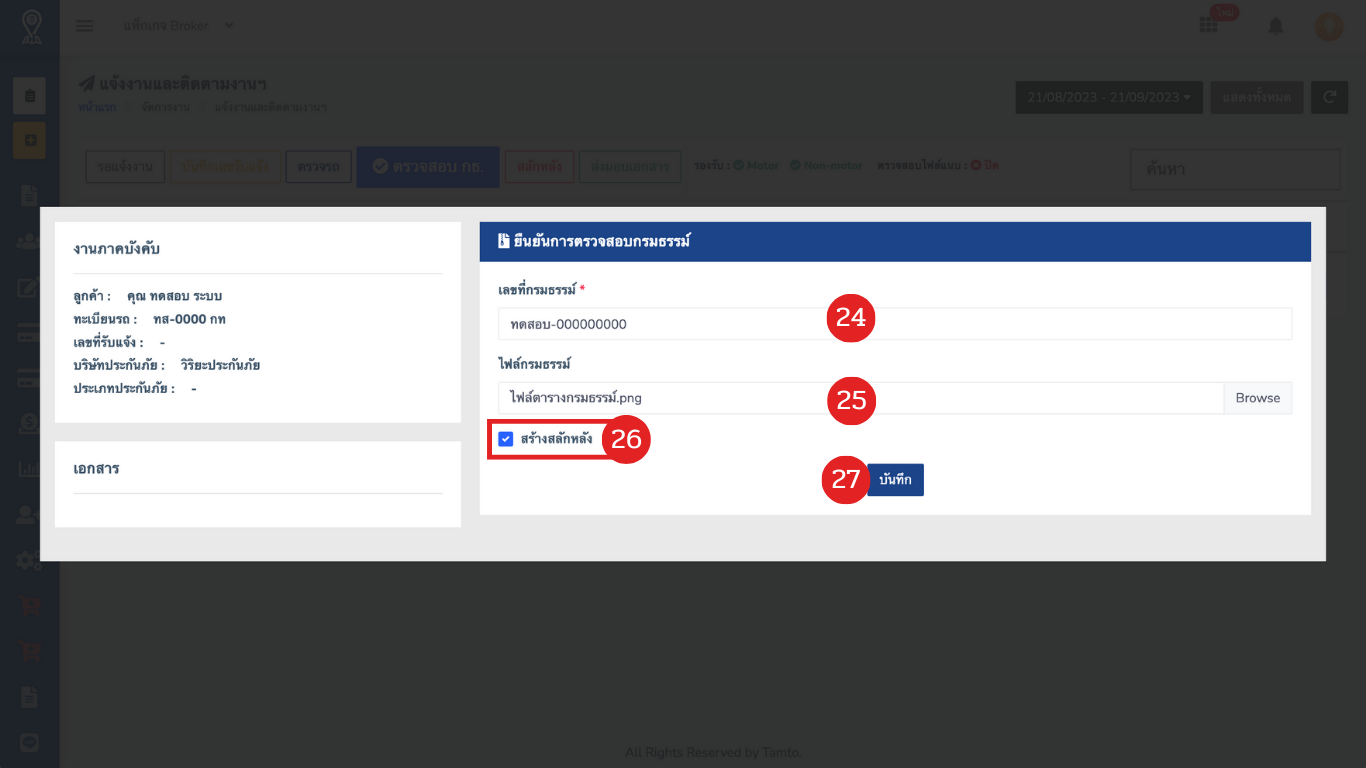Click the งานภาคบังคับ panel heading
Screen dimensions: 1366x768
click(x=117, y=249)
